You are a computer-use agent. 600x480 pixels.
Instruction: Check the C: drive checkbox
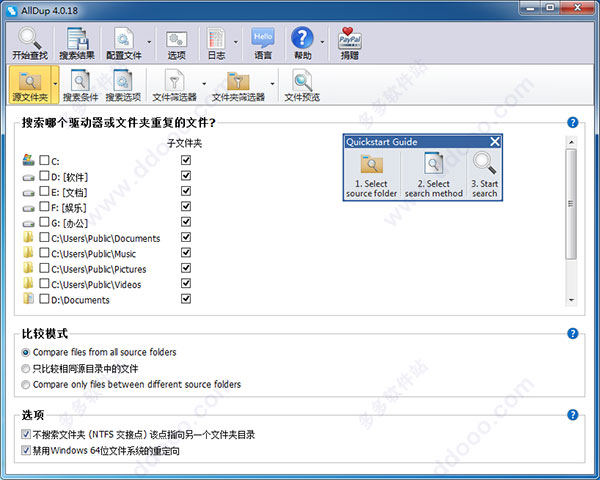pyautogui.click(x=44, y=160)
